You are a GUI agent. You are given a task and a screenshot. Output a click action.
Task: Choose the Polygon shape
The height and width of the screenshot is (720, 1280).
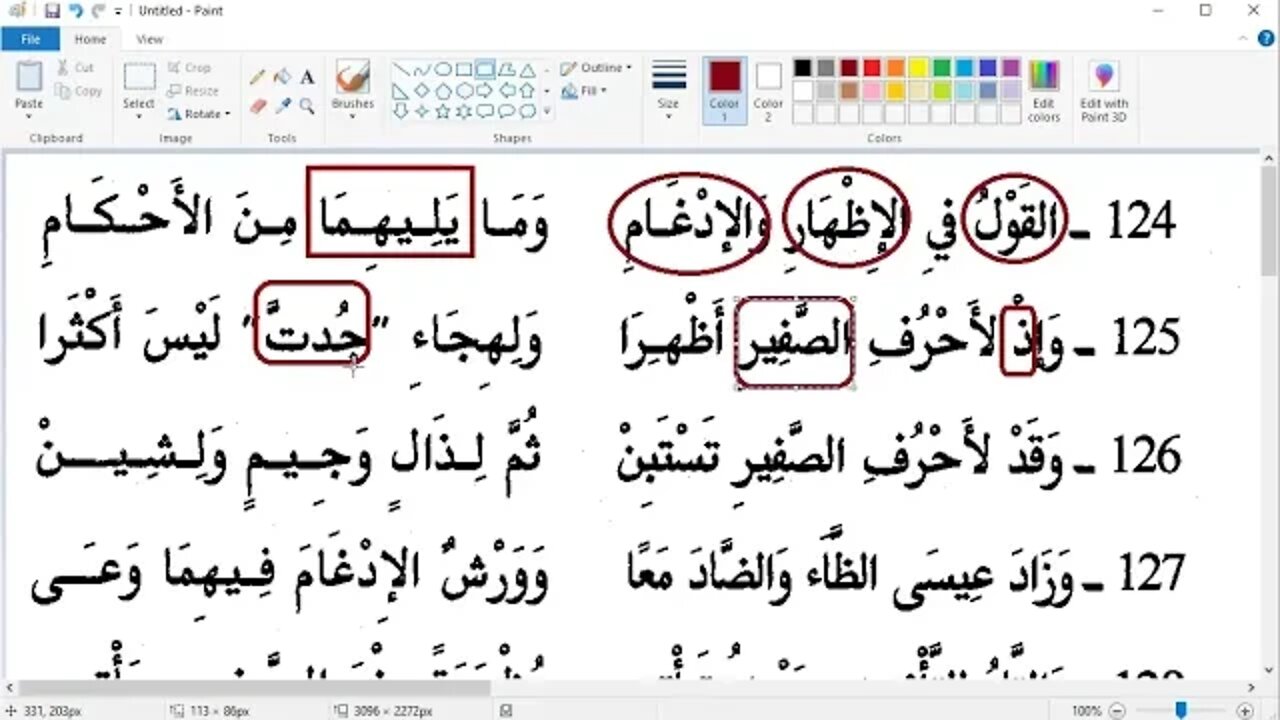click(506, 70)
